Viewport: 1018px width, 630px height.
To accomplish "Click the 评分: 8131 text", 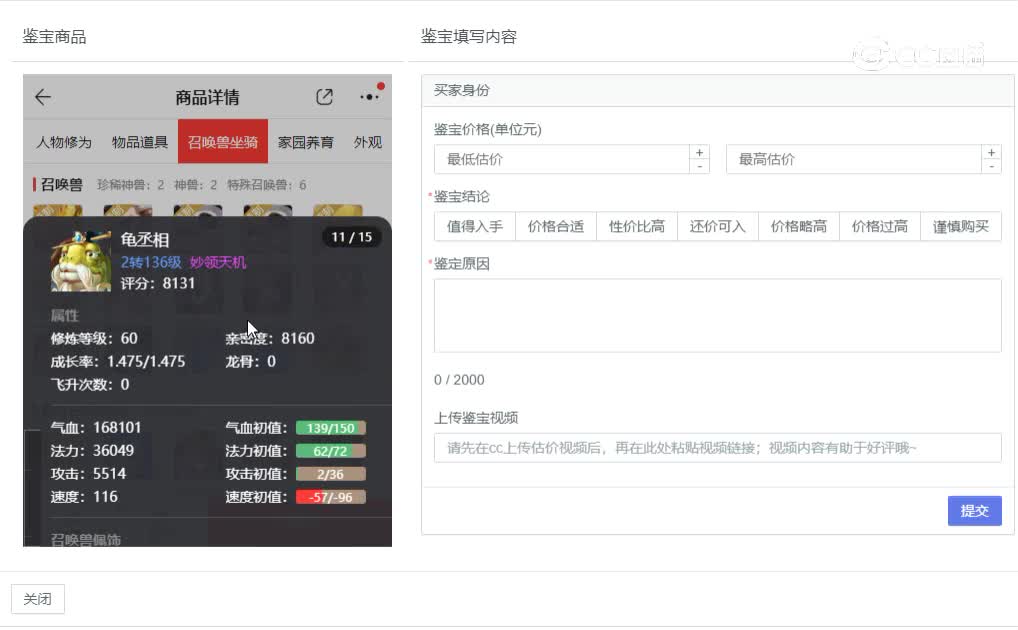I will click(x=158, y=283).
